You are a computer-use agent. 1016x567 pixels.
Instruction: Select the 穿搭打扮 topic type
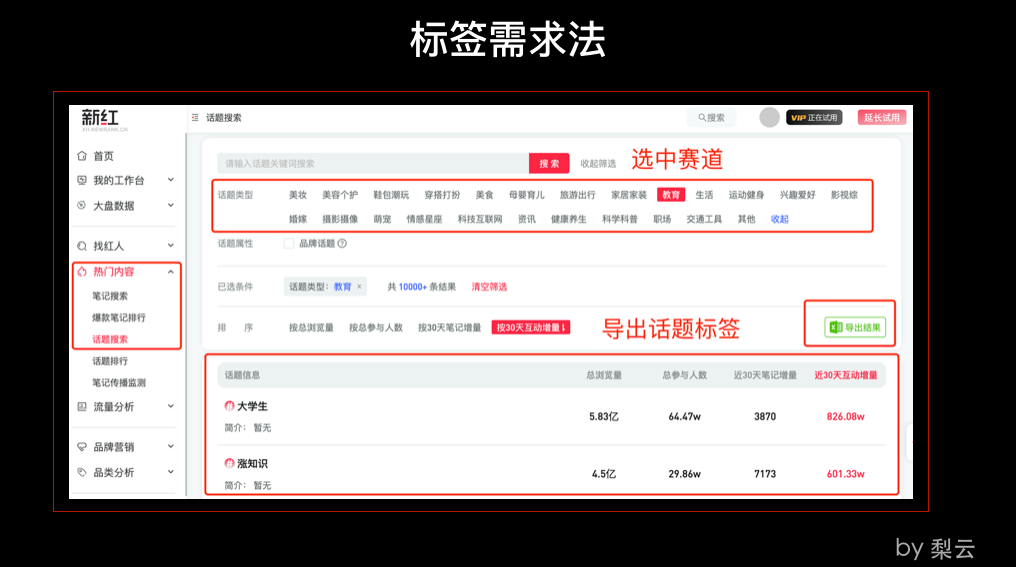pyautogui.click(x=443, y=194)
